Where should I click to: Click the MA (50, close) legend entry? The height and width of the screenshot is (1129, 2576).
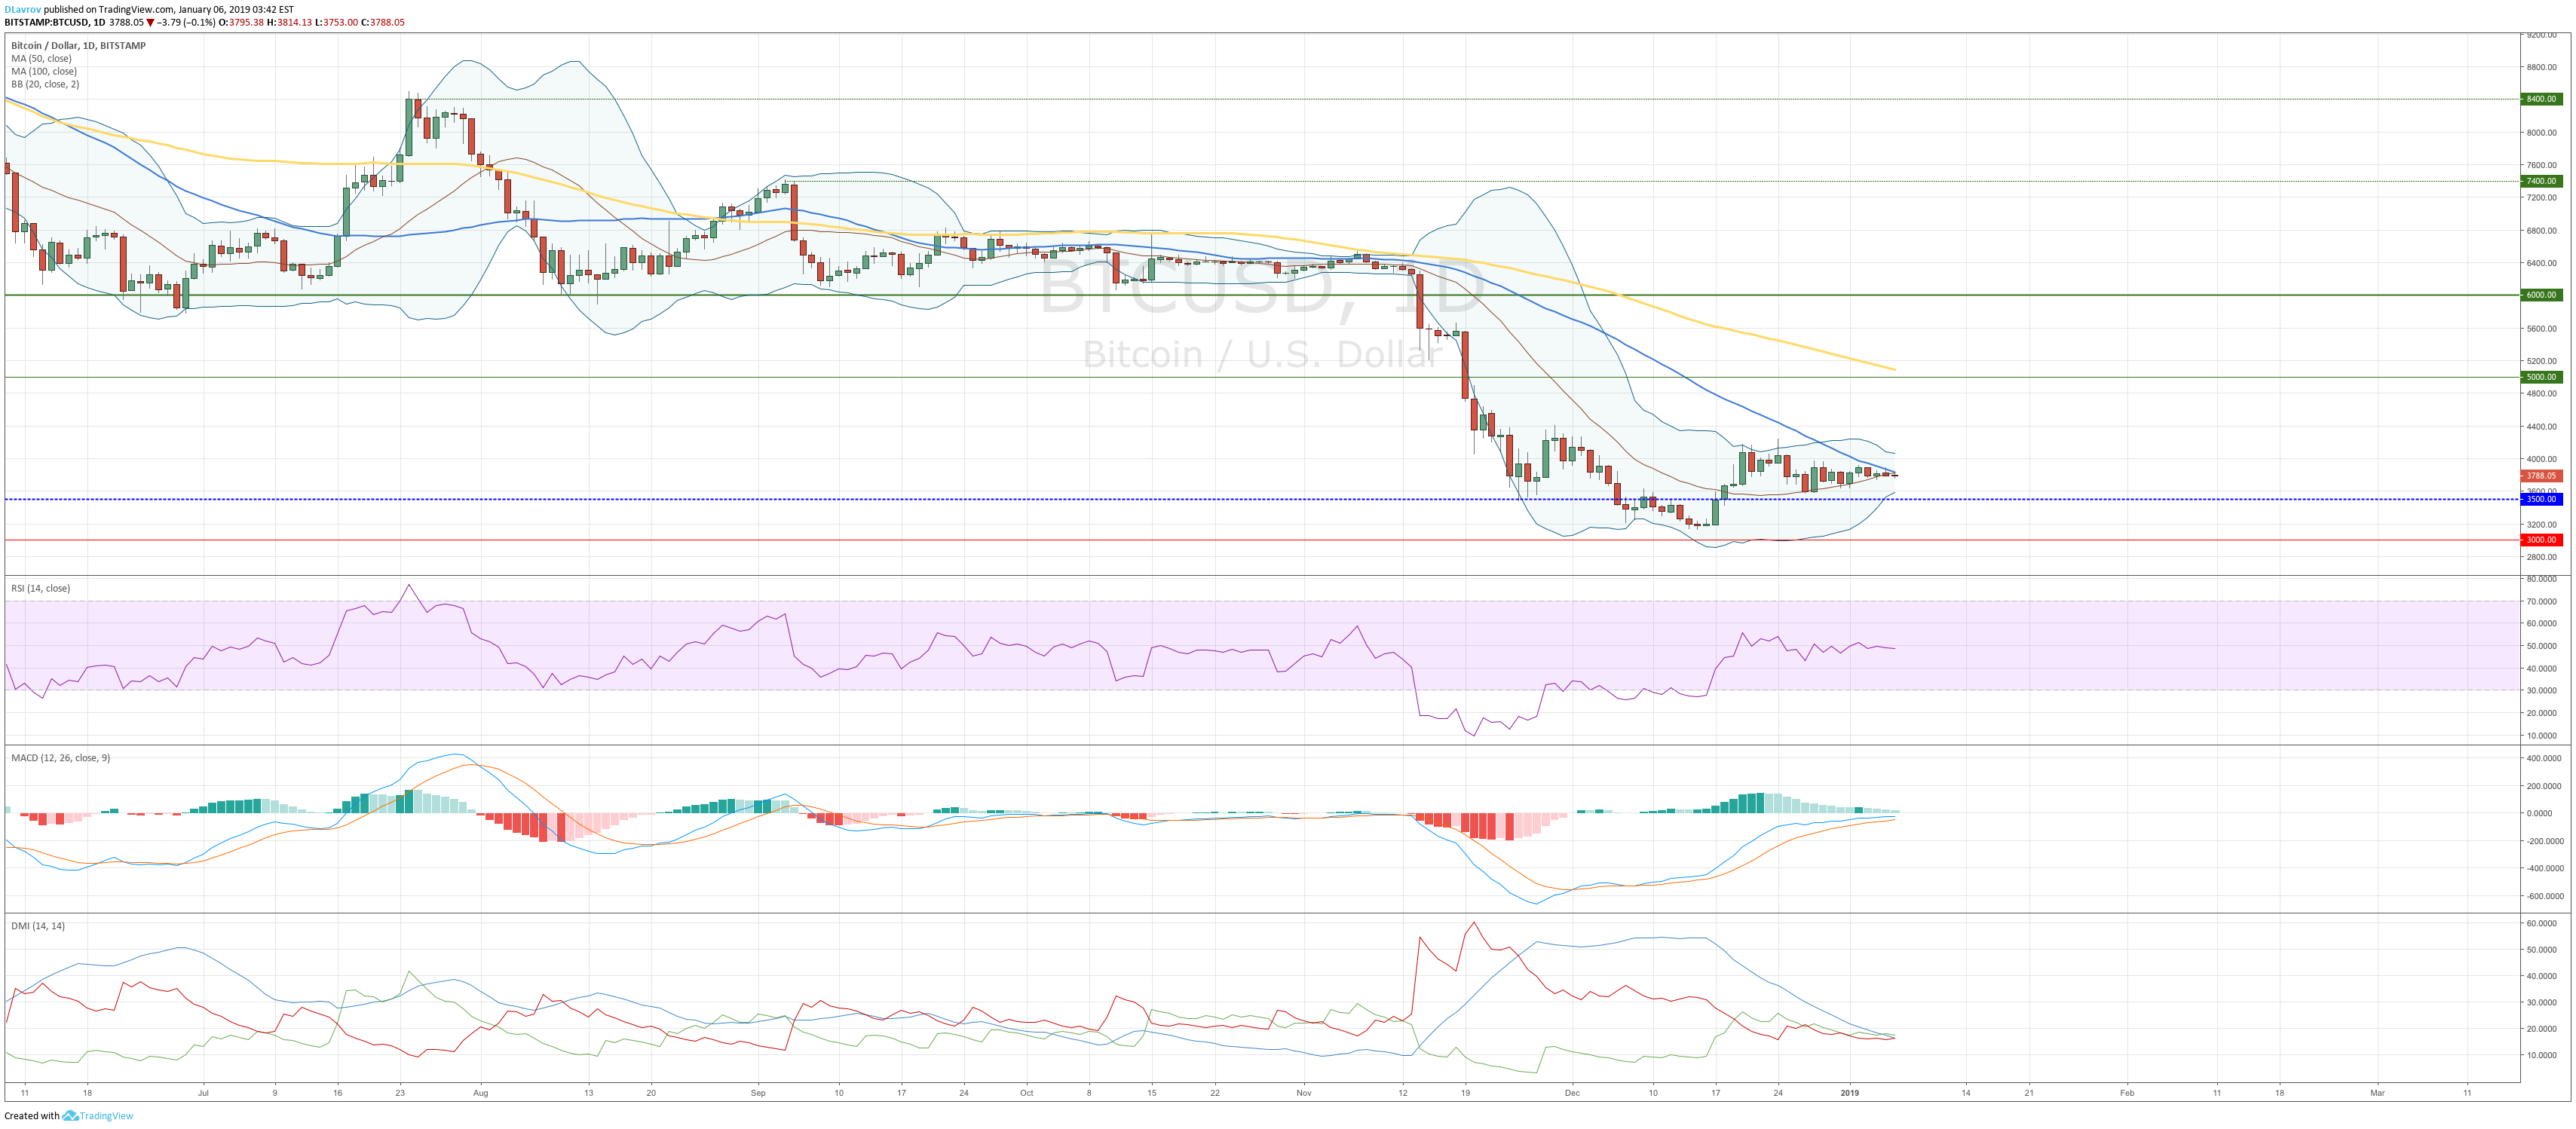[x=41, y=58]
